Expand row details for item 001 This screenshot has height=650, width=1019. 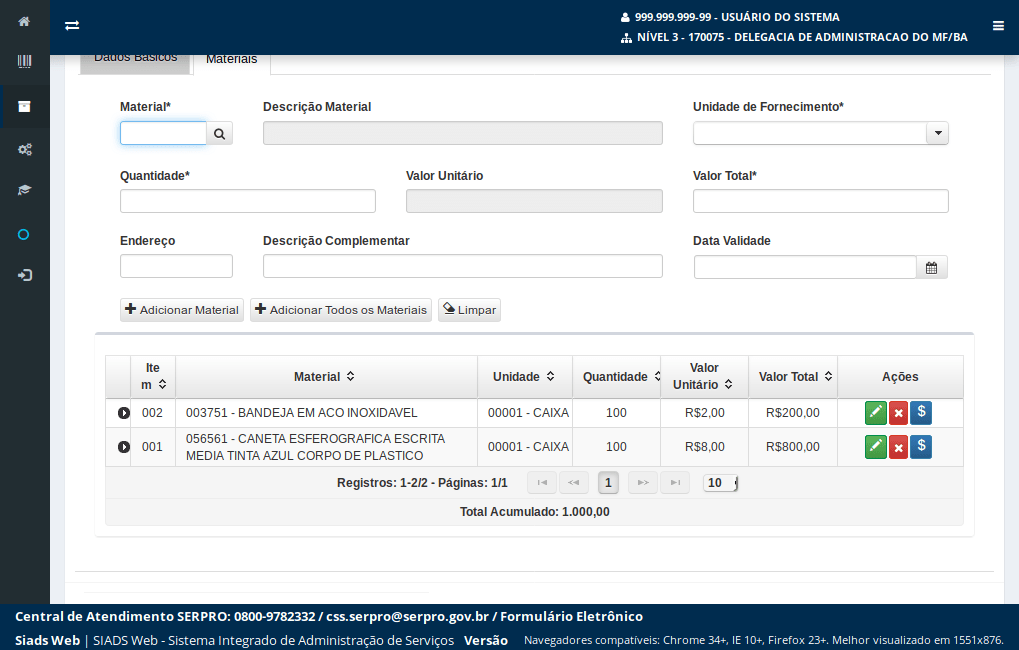(x=123, y=447)
